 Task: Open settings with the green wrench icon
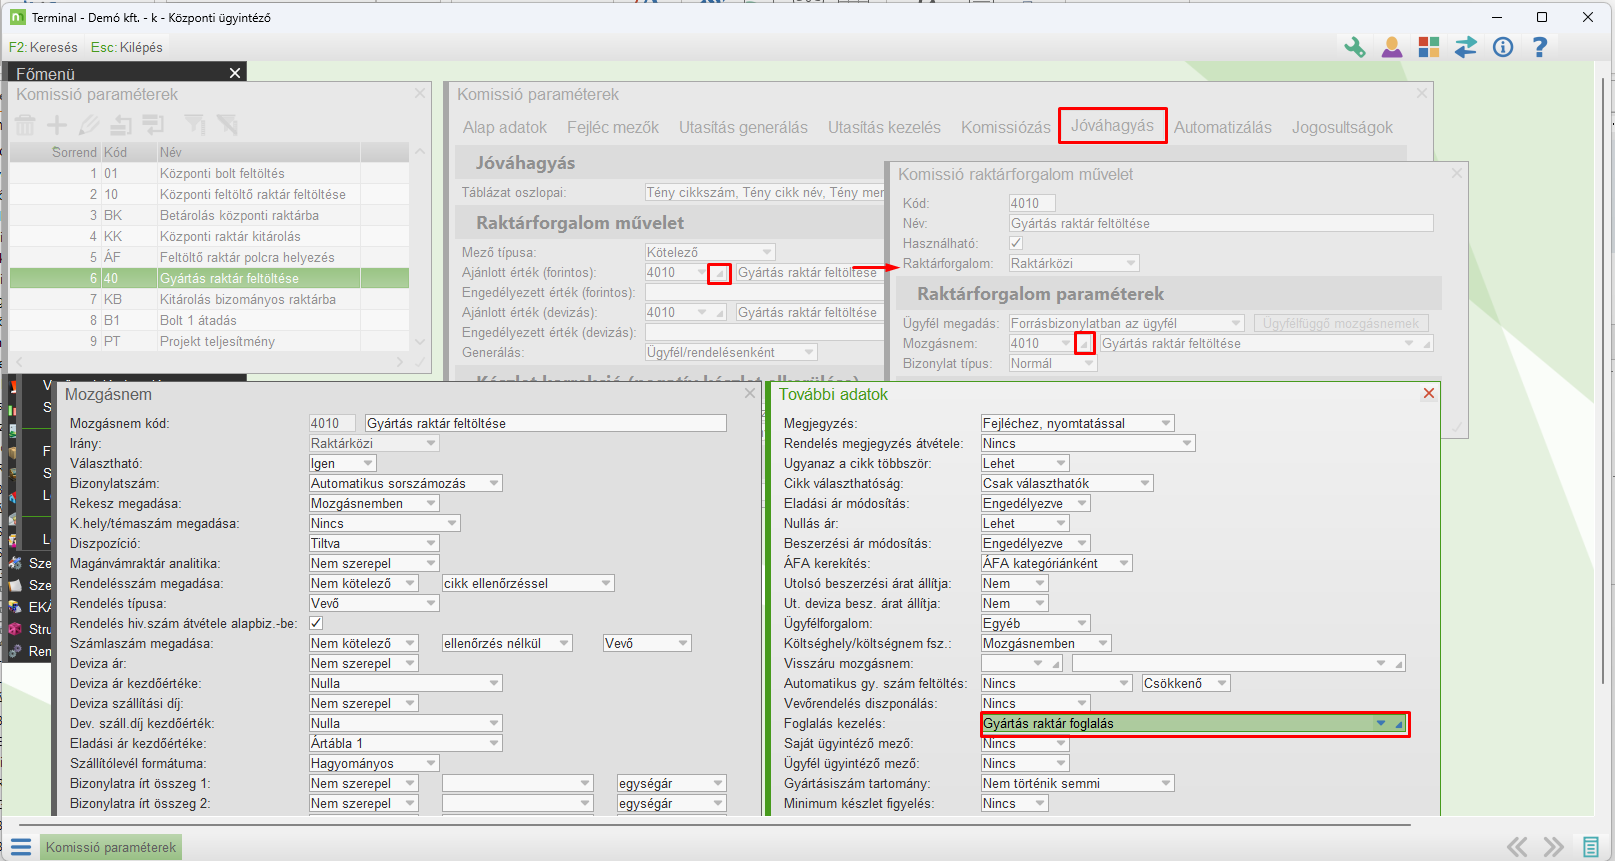click(1354, 47)
